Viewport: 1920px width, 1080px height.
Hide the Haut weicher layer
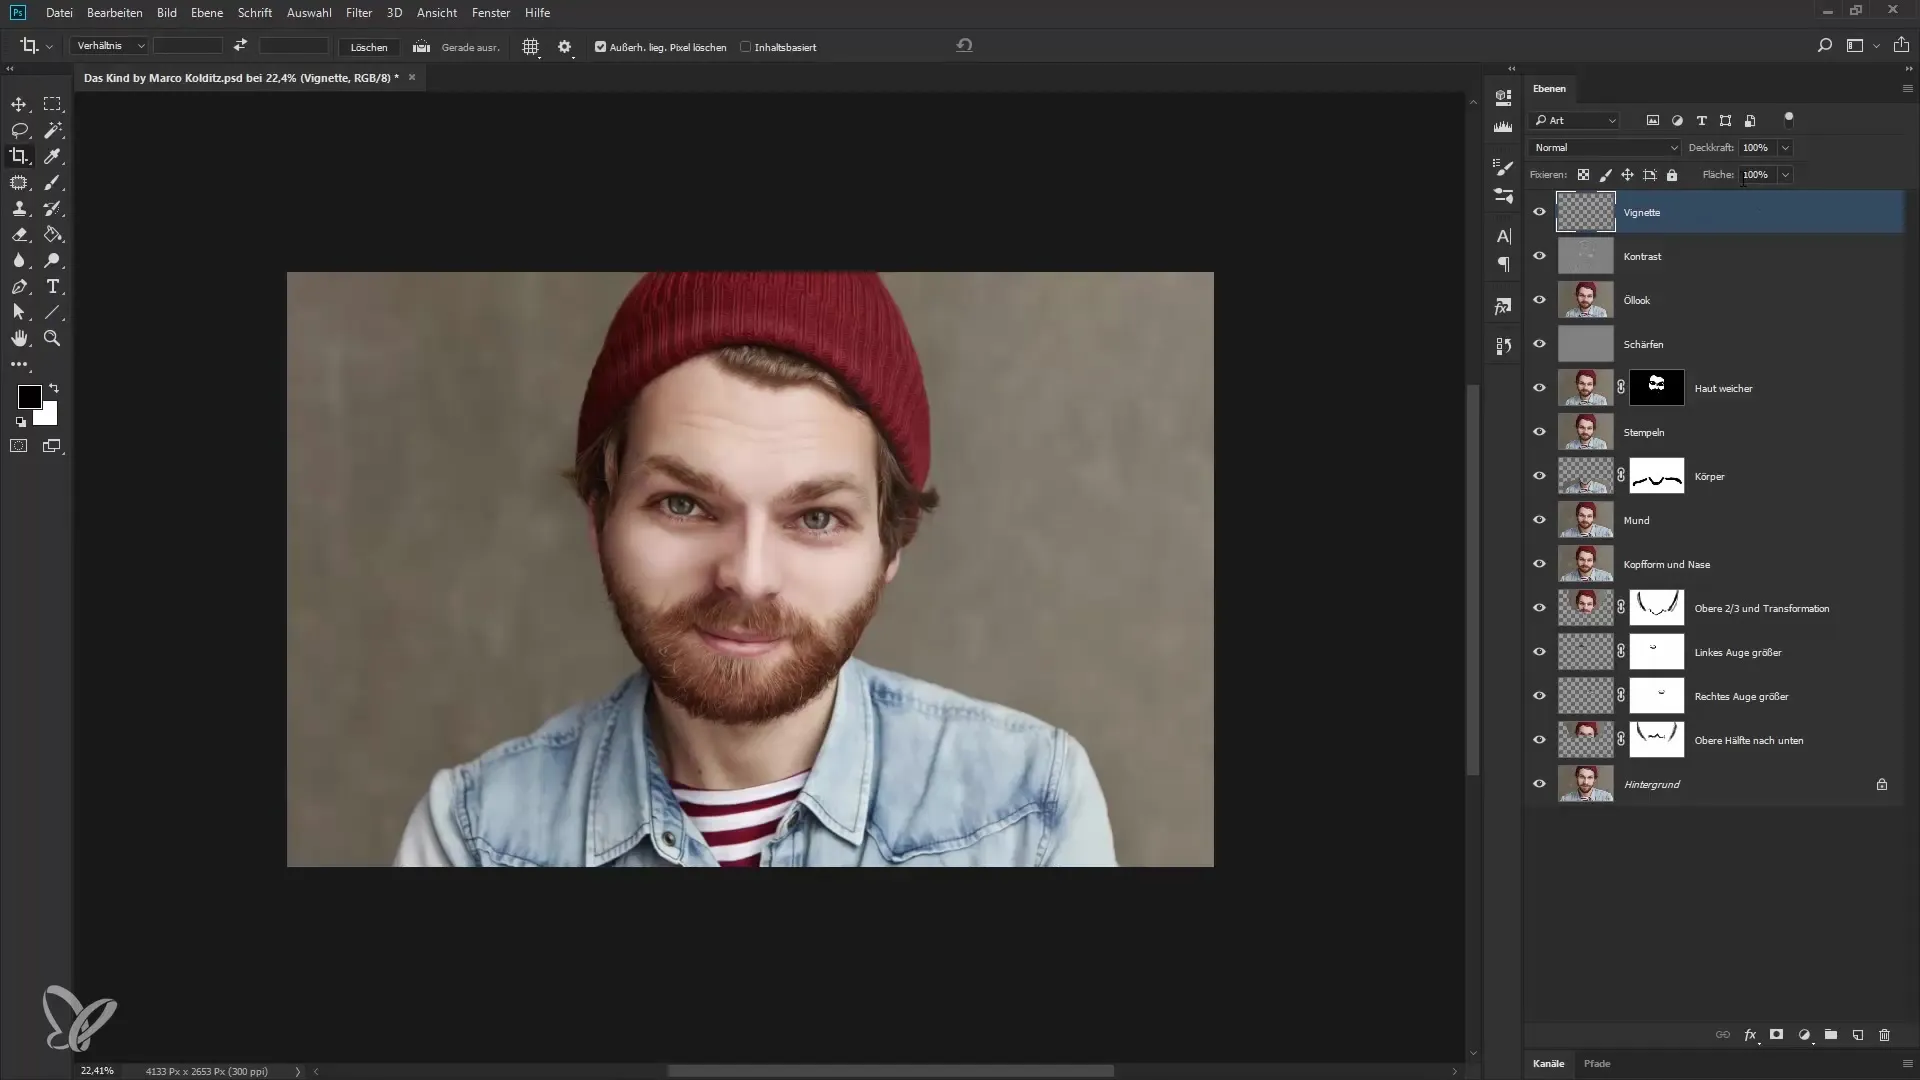point(1539,388)
